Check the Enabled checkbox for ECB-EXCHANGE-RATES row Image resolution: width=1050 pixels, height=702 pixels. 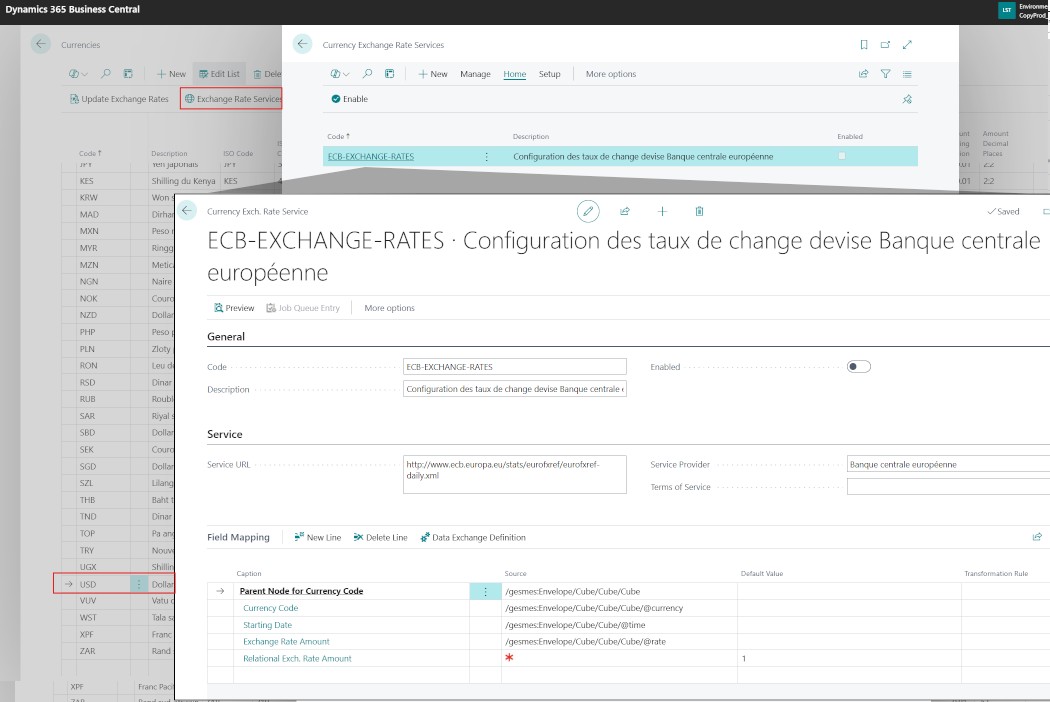(842, 156)
